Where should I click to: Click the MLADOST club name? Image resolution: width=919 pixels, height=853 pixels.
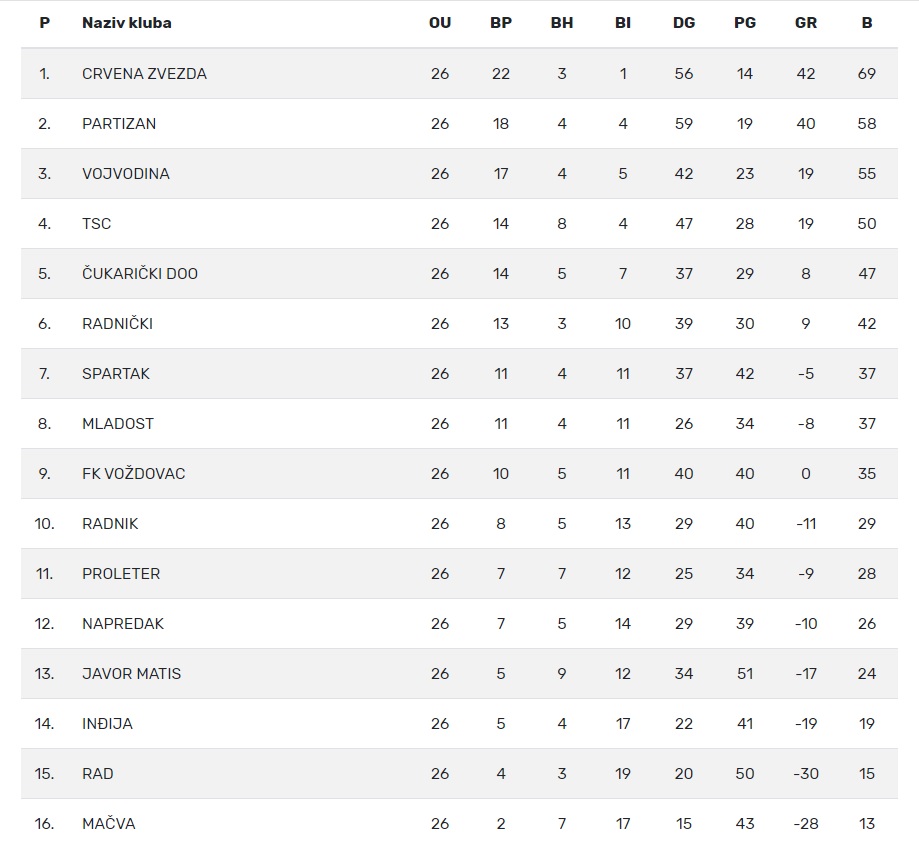(x=118, y=424)
